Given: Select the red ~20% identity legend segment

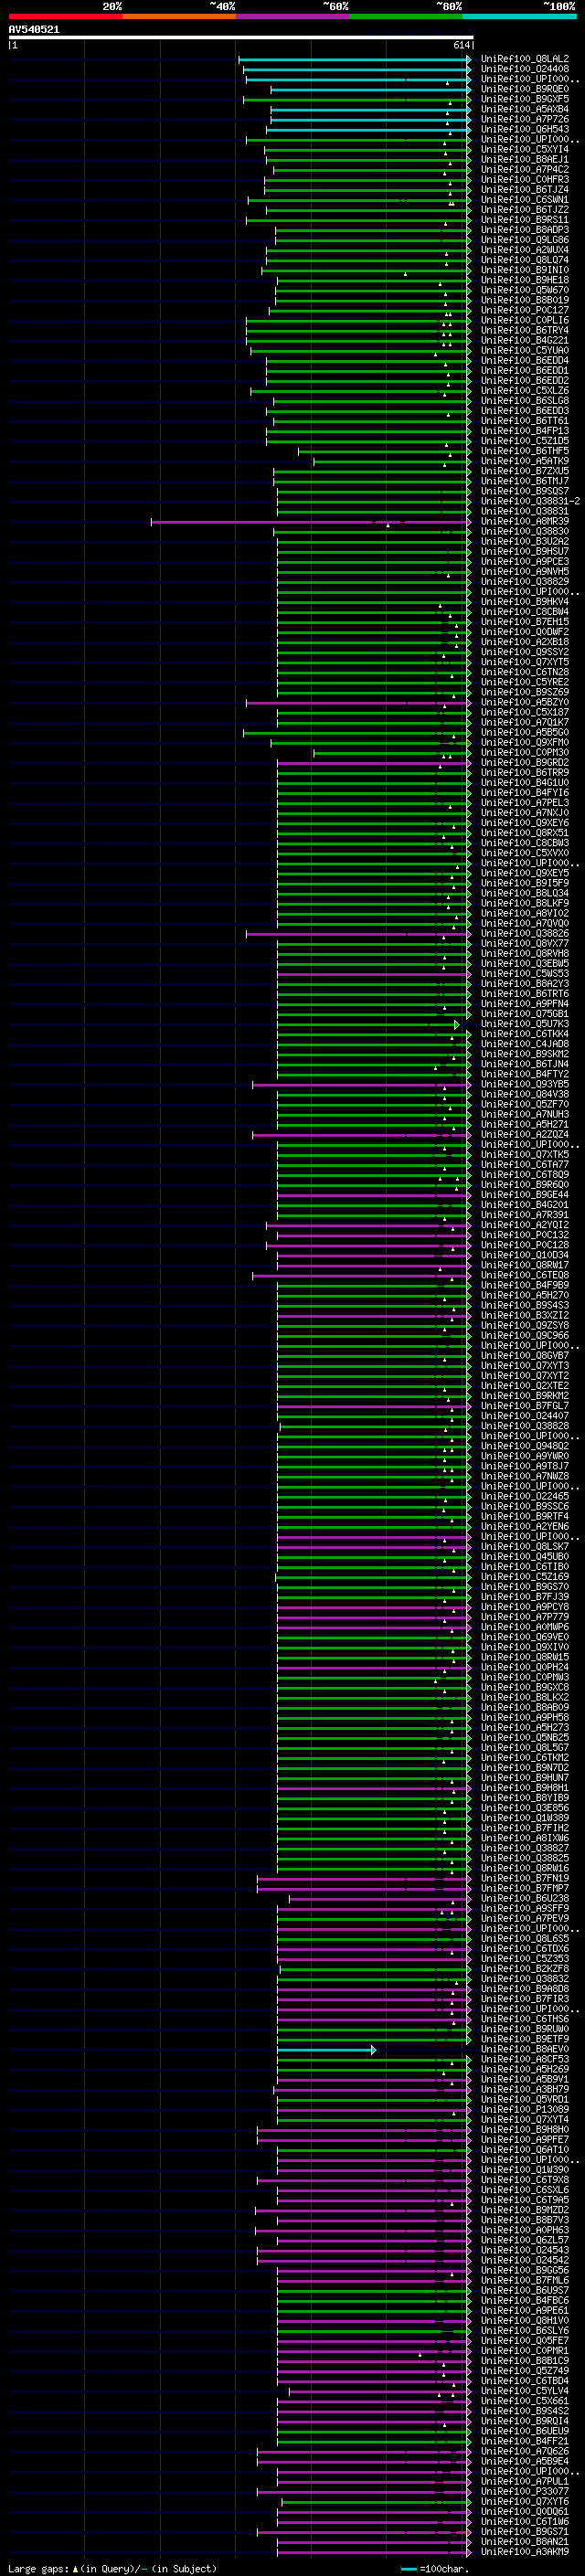Looking at the screenshot, I should point(65,16).
